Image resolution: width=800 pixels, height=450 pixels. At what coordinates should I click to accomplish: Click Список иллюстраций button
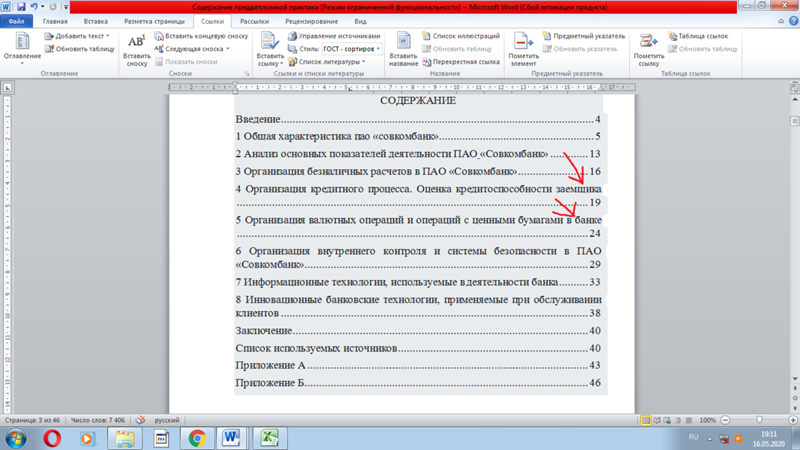pyautogui.click(x=461, y=36)
